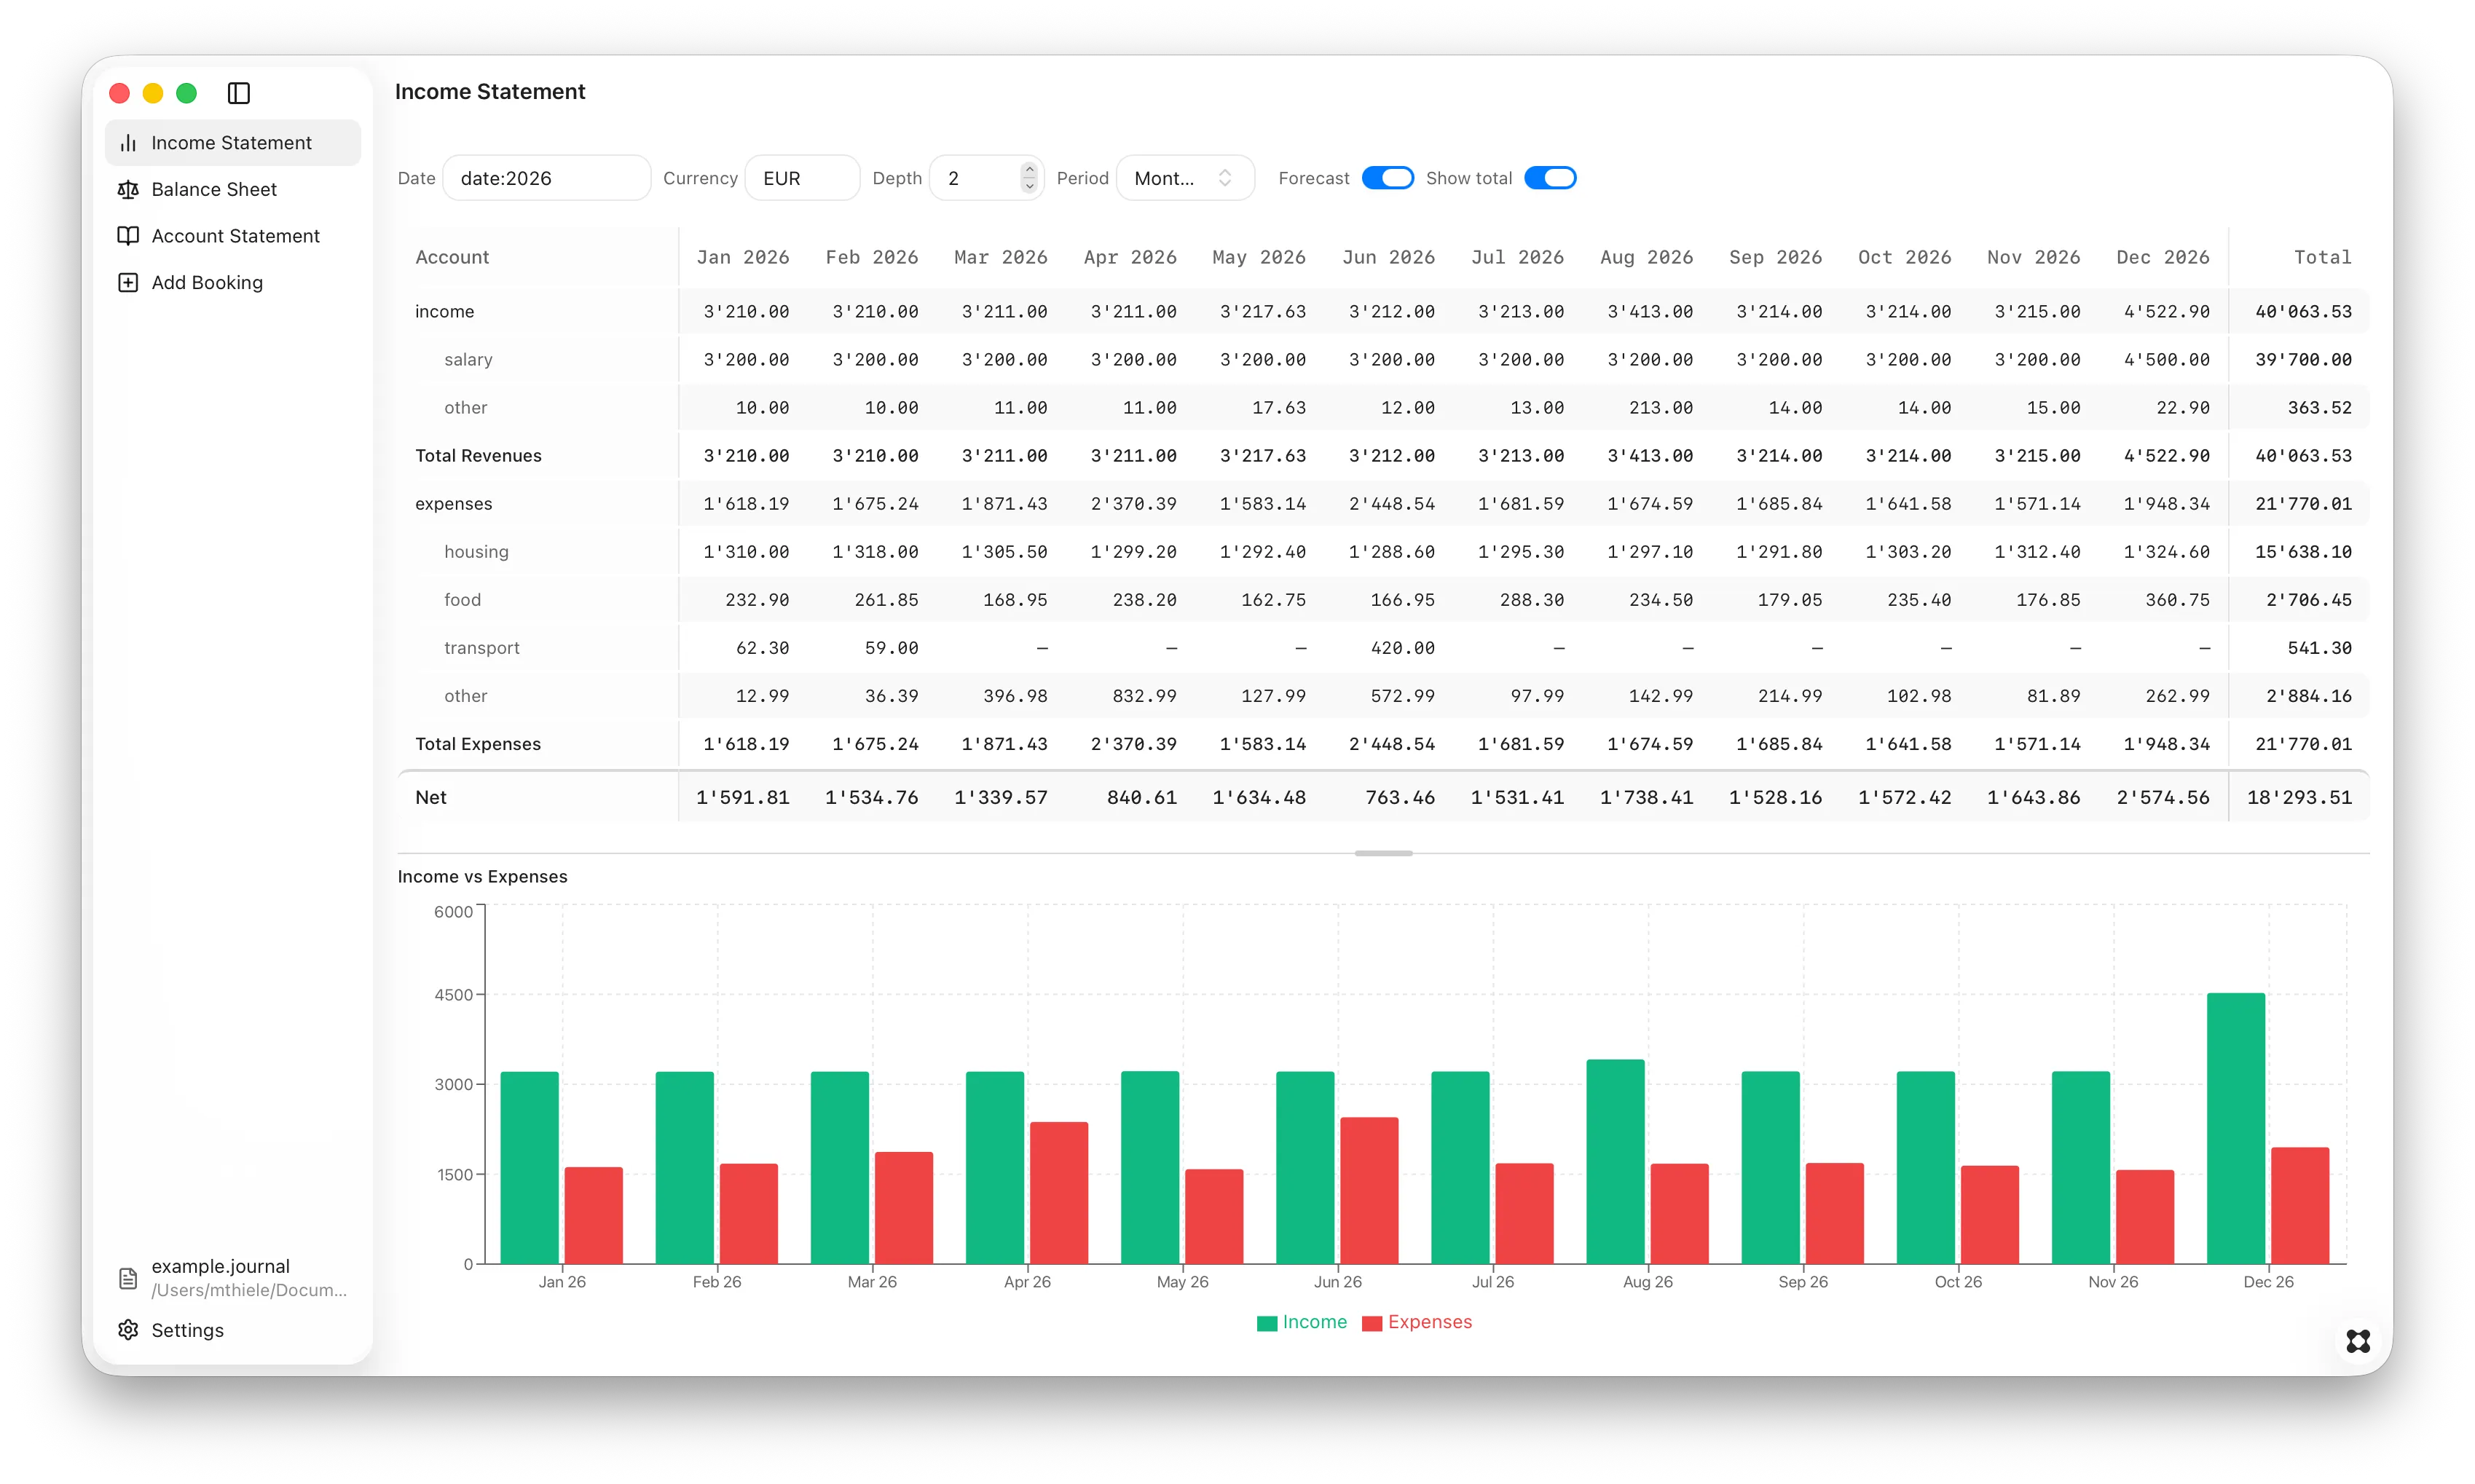Click the food account row label
Screen dimensions: 2475x1484
point(462,599)
